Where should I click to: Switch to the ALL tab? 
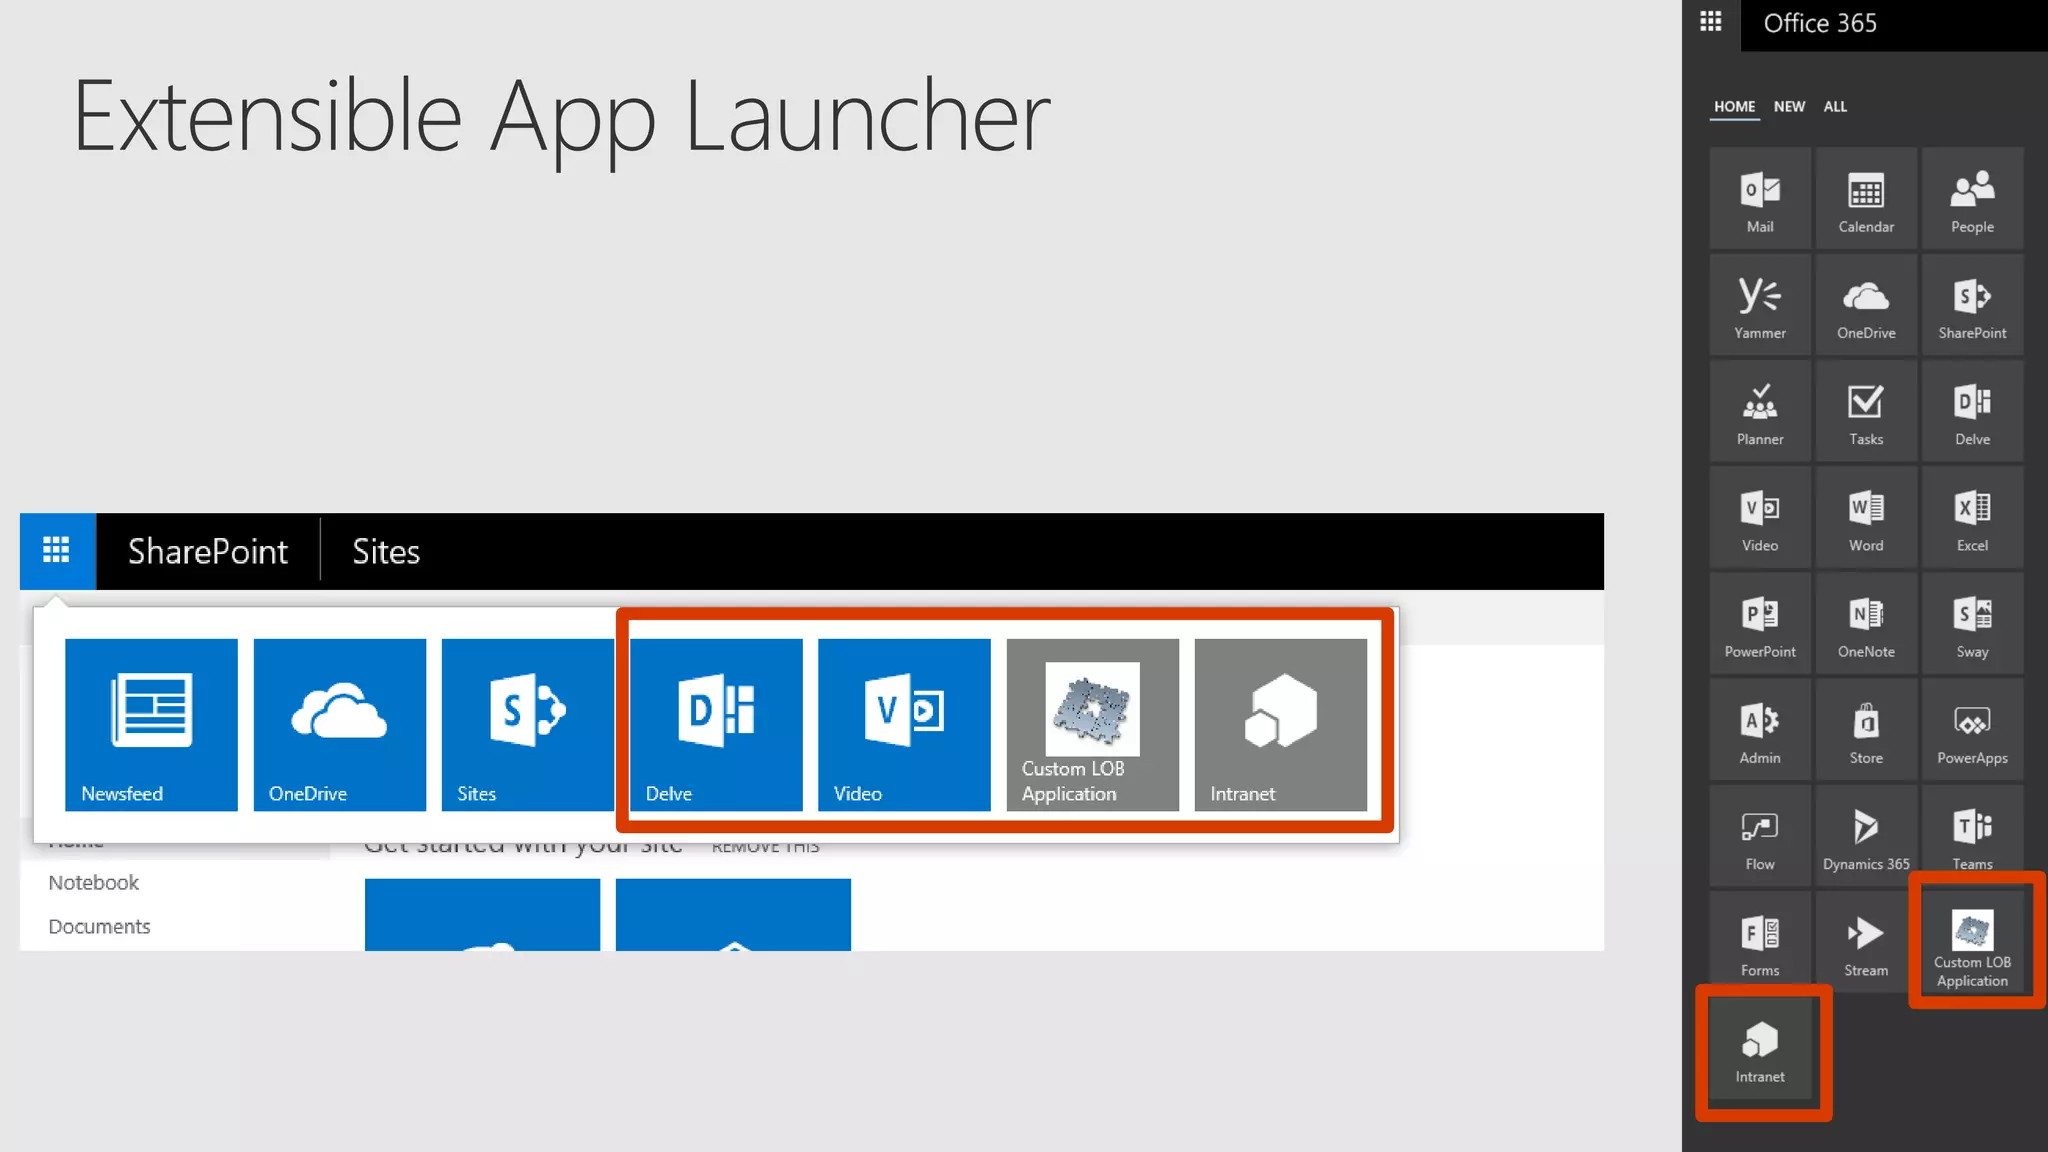pyautogui.click(x=1834, y=106)
